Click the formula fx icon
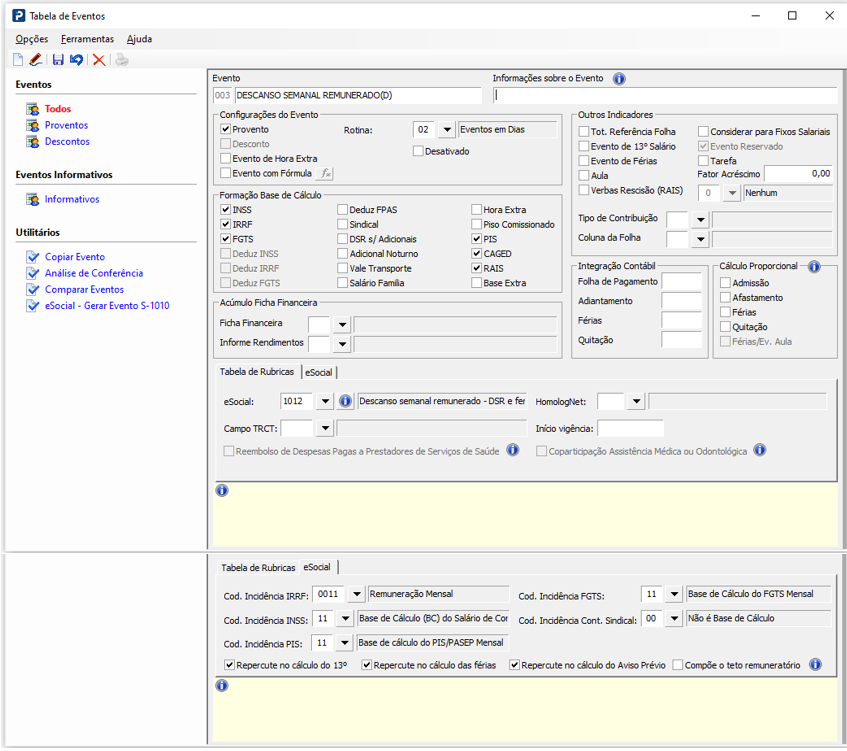Screen dimensions: 847x751 tap(325, 173)
